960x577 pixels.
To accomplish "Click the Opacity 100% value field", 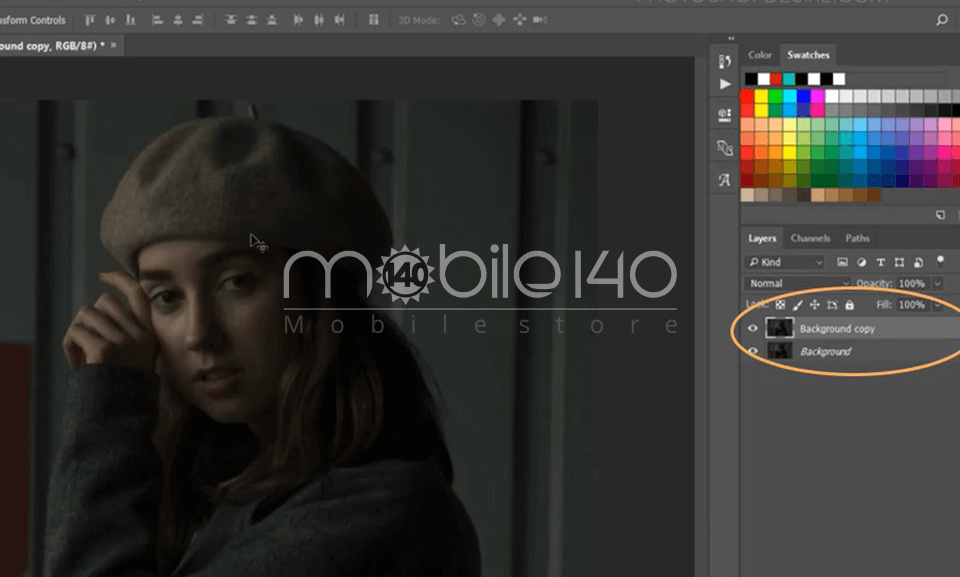I will 913,283.
